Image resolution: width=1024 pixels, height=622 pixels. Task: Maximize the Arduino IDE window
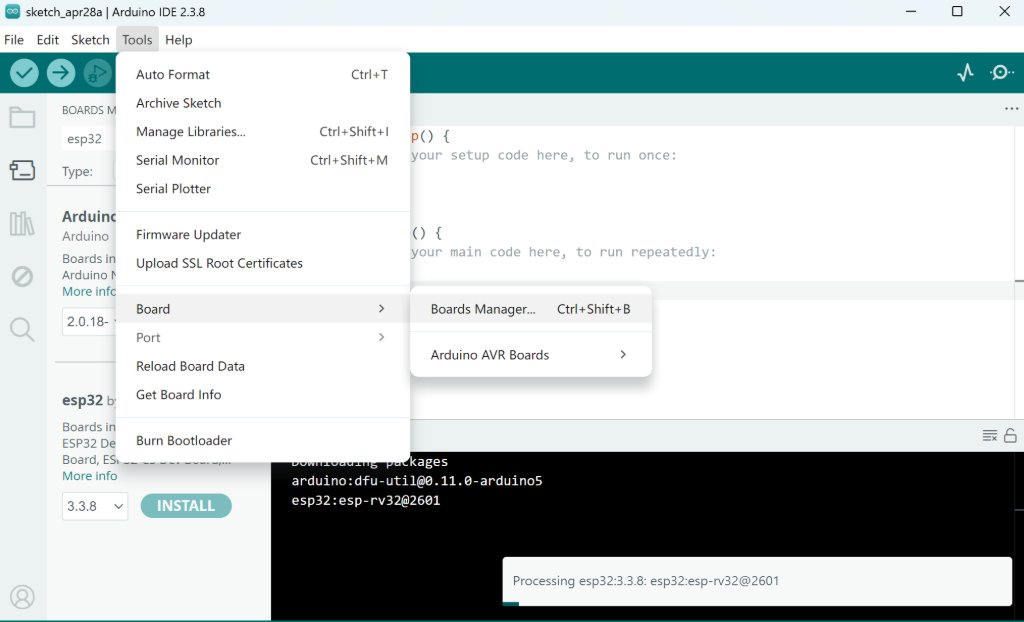click(957, 12)
